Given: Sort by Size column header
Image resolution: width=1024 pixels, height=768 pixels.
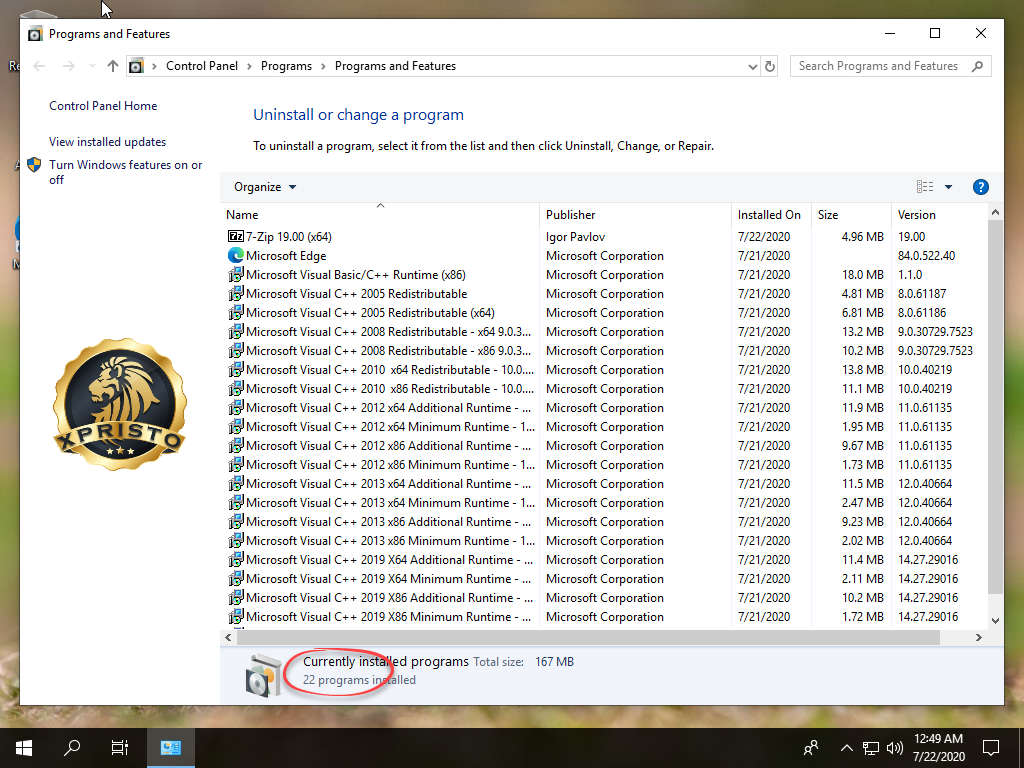Looking at the screenshot, I should pyautogui.click(x=851, y=215).
